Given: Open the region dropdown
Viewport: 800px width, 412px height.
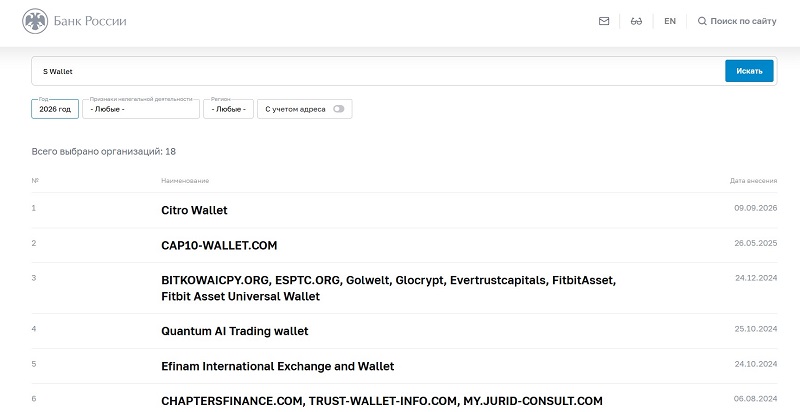Looking at the screenshot, I should click(229, 109).
